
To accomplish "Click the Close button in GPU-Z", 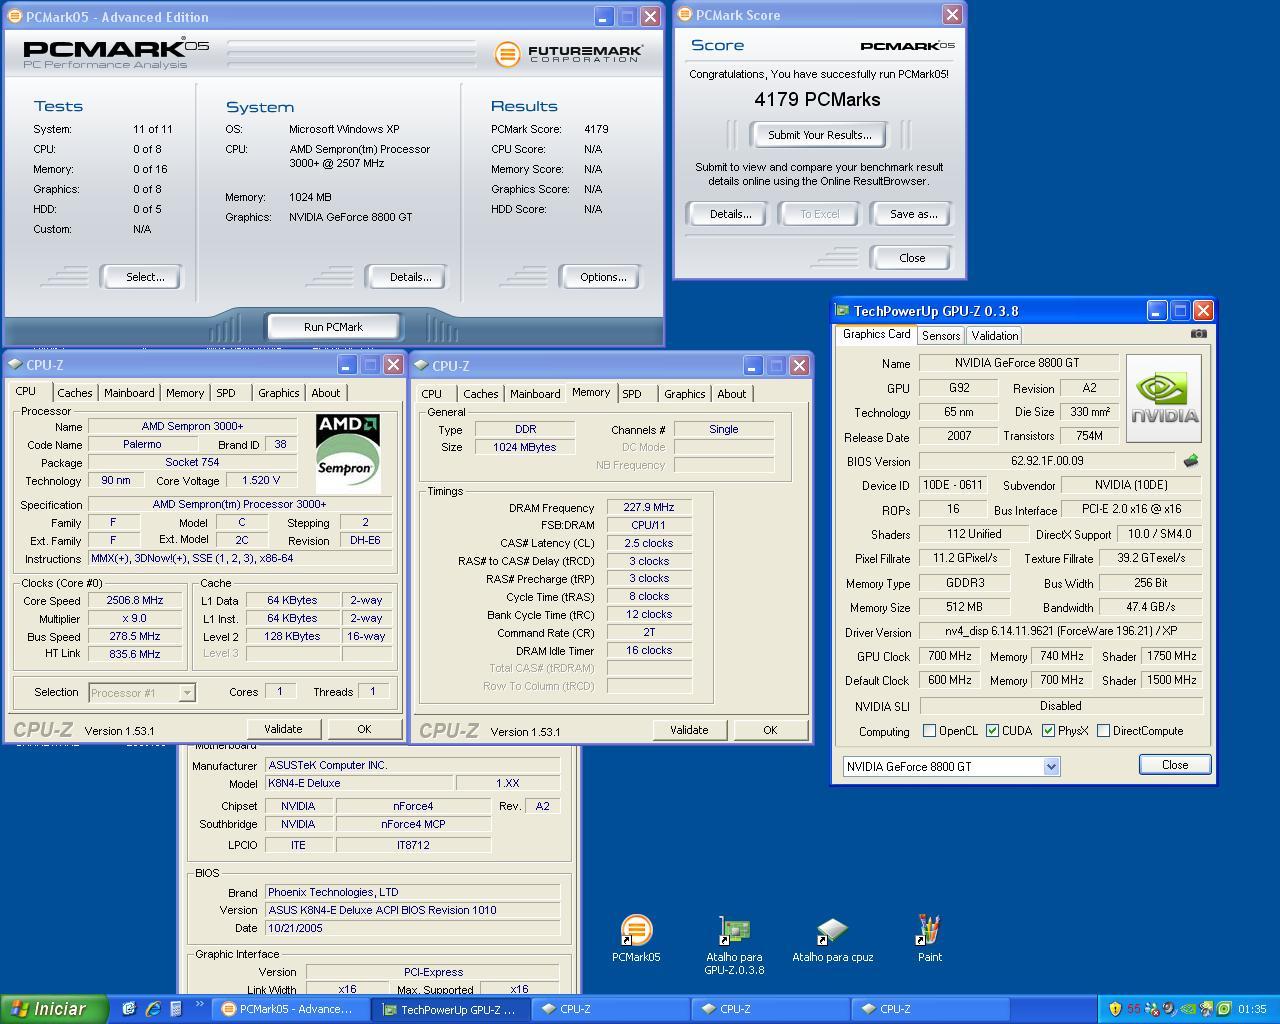I will click(x=1175, y=765).
